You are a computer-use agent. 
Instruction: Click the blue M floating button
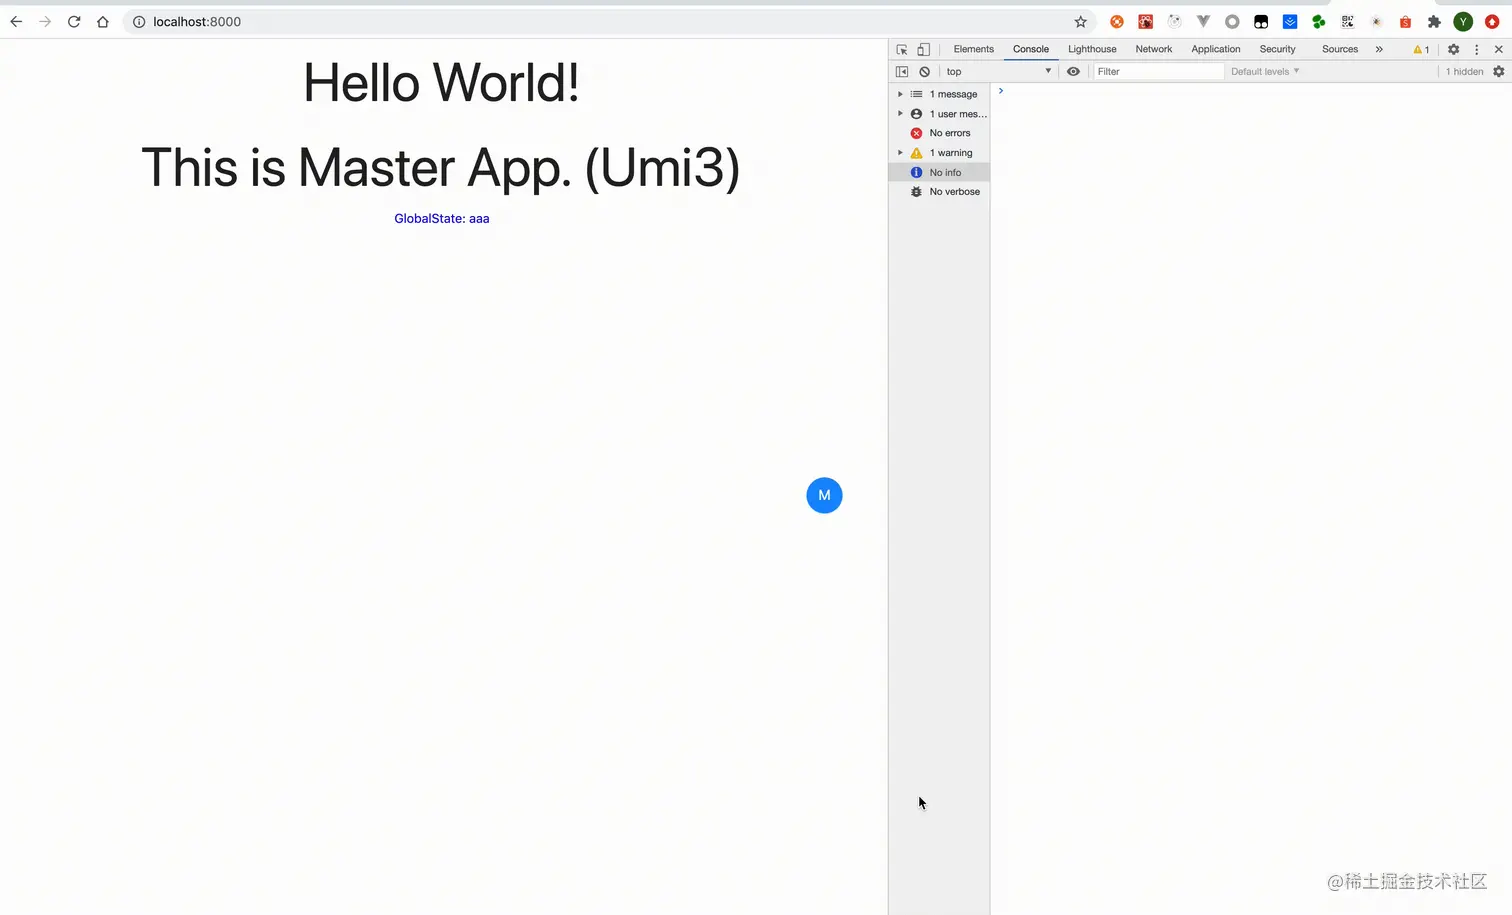click(824, 495)
